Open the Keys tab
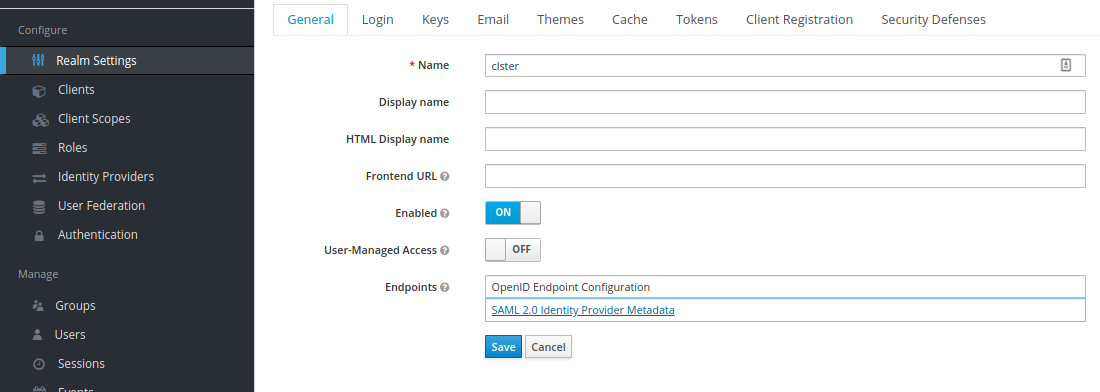The height and width of the screenshot is (392, 1100). 435,20
